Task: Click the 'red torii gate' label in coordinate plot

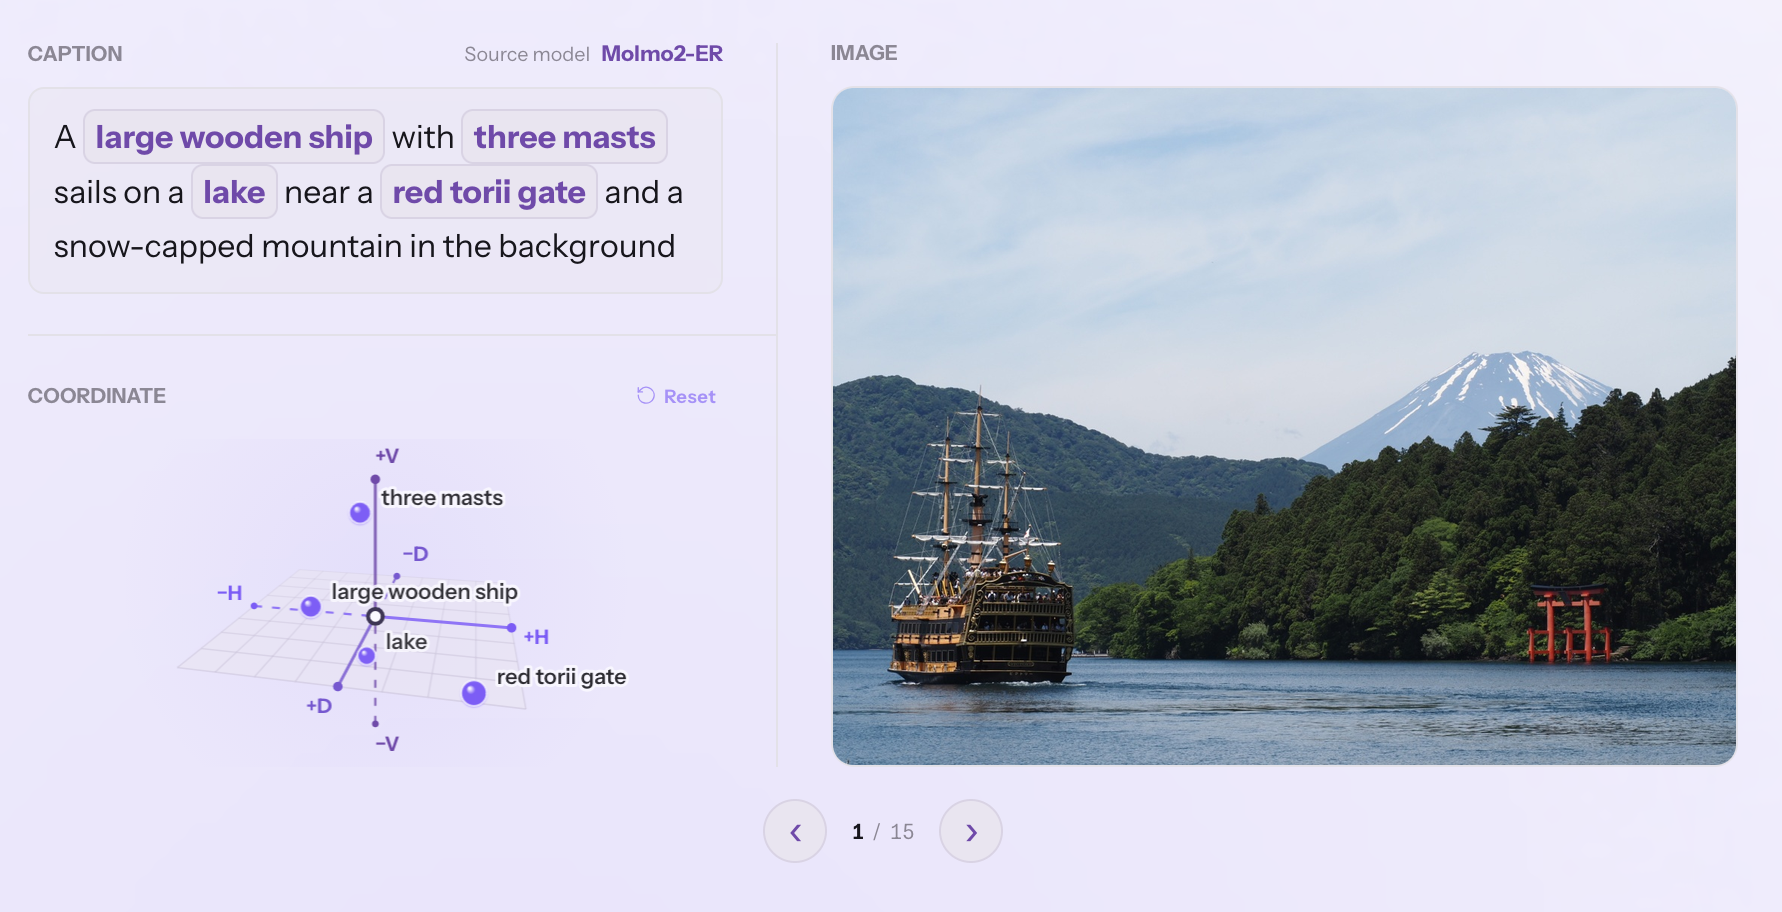Action: (561, 677)
